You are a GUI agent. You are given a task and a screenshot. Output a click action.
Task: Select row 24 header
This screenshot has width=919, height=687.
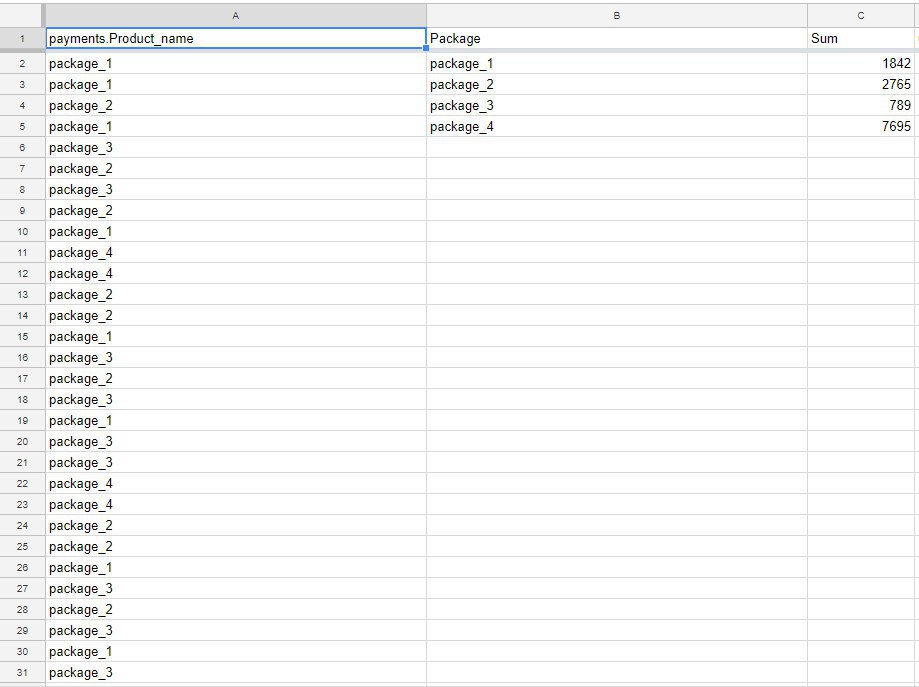[x=22, y=526]
